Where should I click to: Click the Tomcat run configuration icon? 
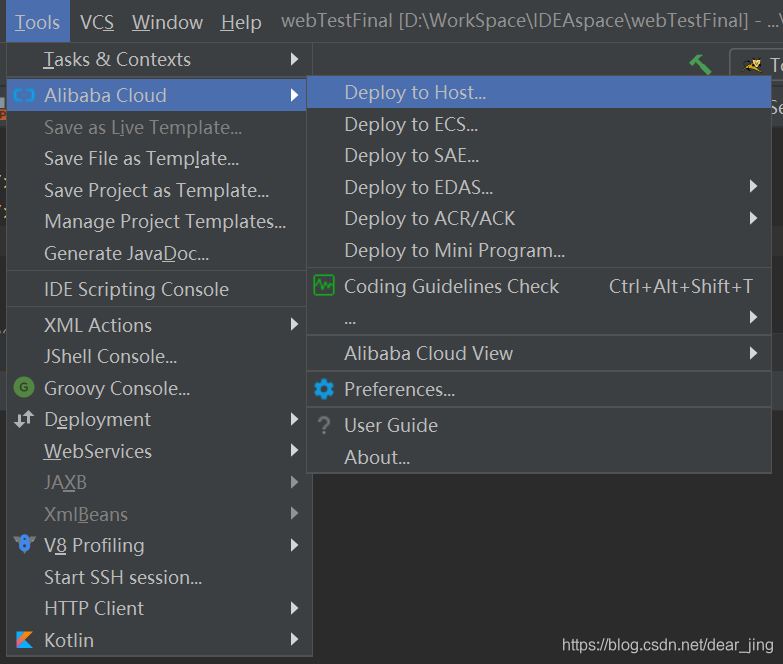[753, 65]
